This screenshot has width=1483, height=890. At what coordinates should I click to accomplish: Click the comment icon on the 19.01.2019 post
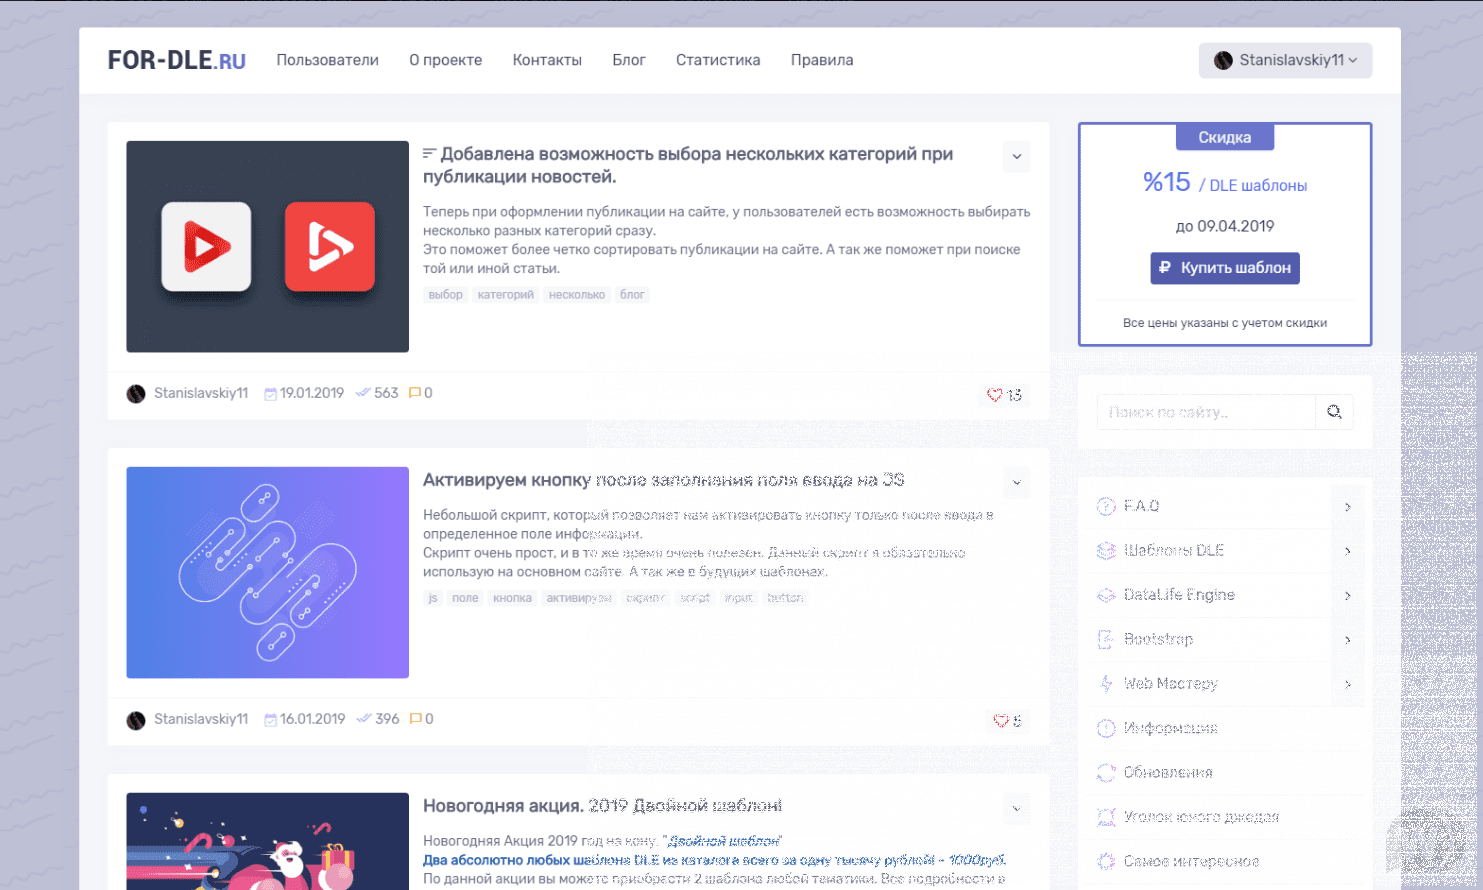(414, 393)
